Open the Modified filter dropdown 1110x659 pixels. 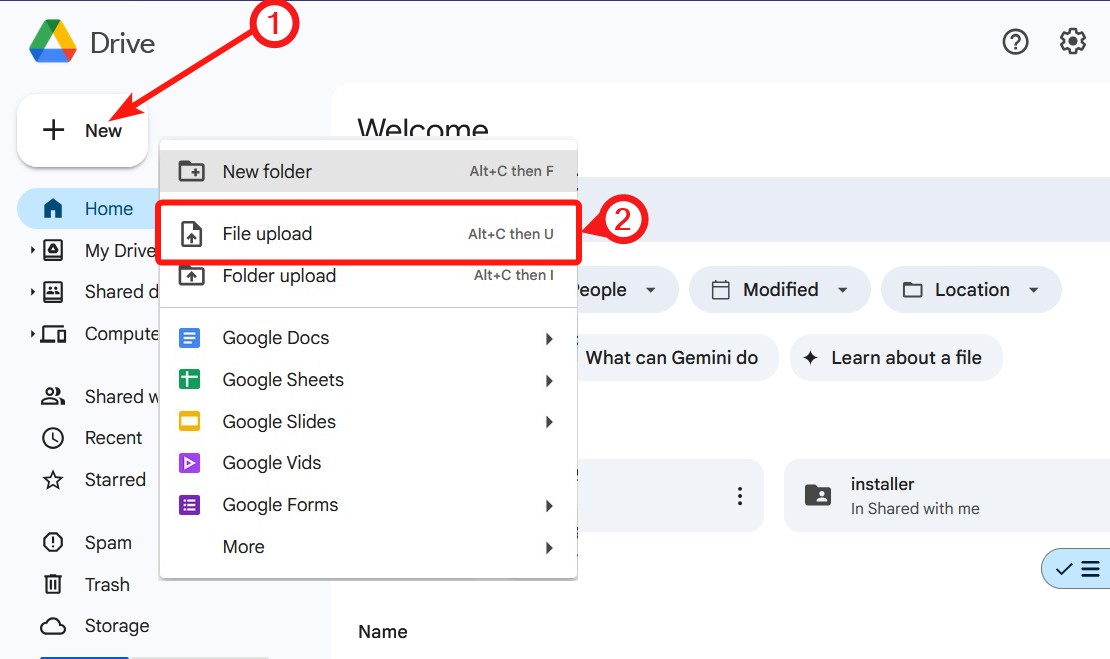(779, 289)
